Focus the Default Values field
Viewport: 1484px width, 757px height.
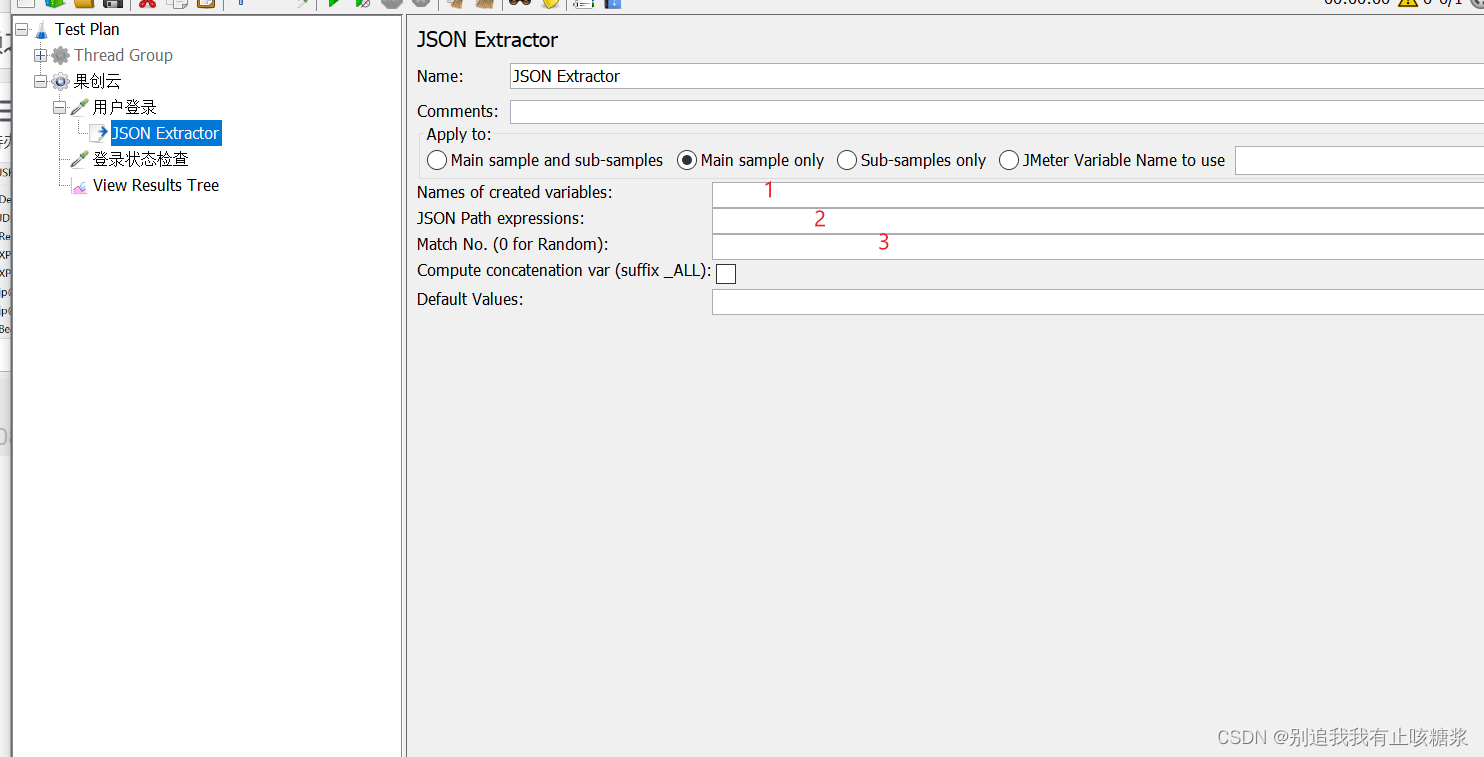click(x=1098, y=302)
